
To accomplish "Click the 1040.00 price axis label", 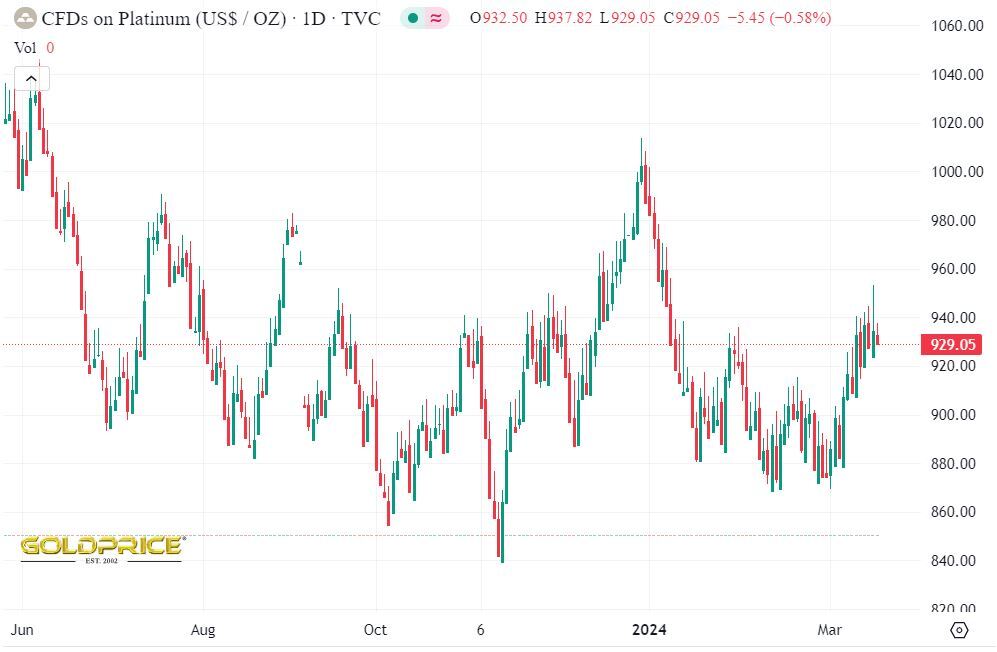I will tap(957, 74).
